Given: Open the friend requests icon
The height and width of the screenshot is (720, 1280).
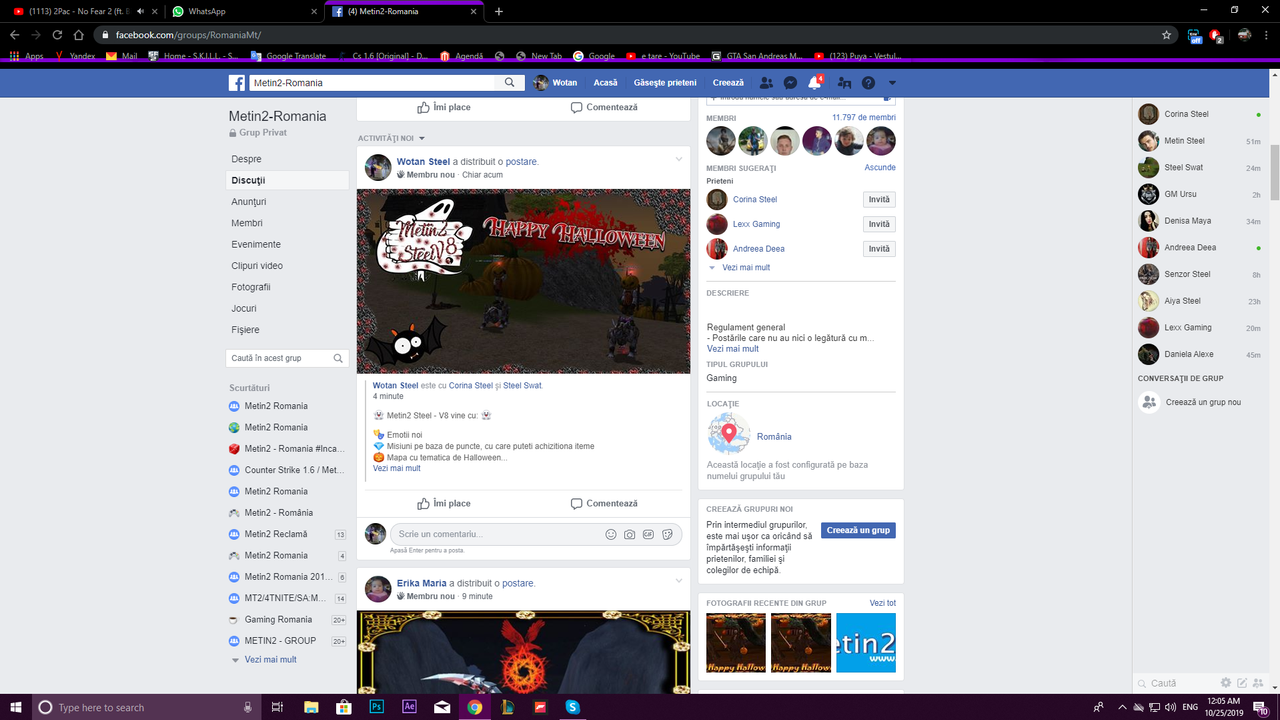Looking at the screenshot, I should 766,82.
